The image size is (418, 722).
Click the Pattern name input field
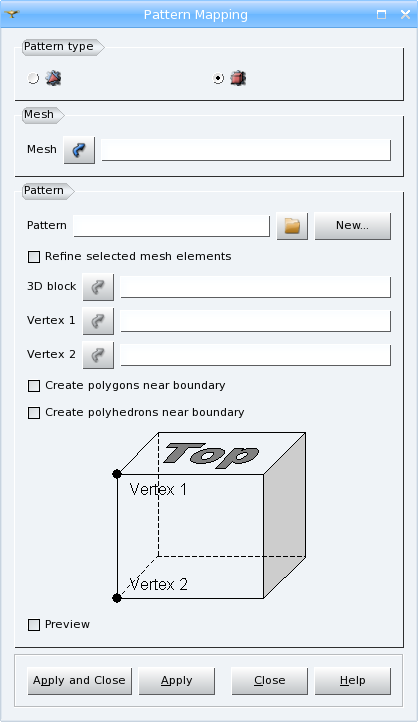coord(171,226)
